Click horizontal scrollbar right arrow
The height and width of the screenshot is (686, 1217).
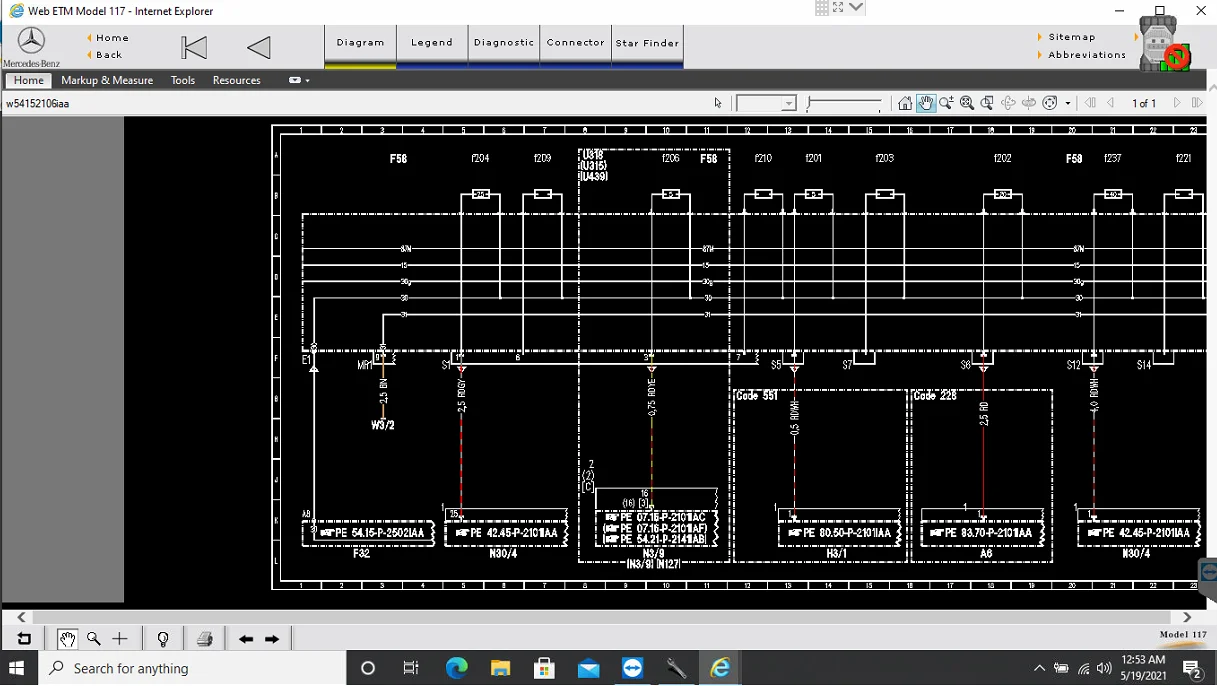[1187, 617]
